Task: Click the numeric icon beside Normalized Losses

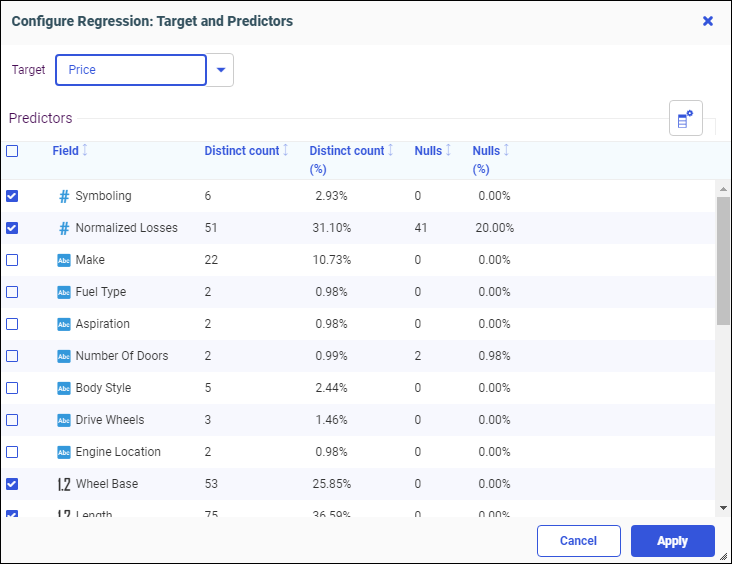Action: tap(64, 228)
